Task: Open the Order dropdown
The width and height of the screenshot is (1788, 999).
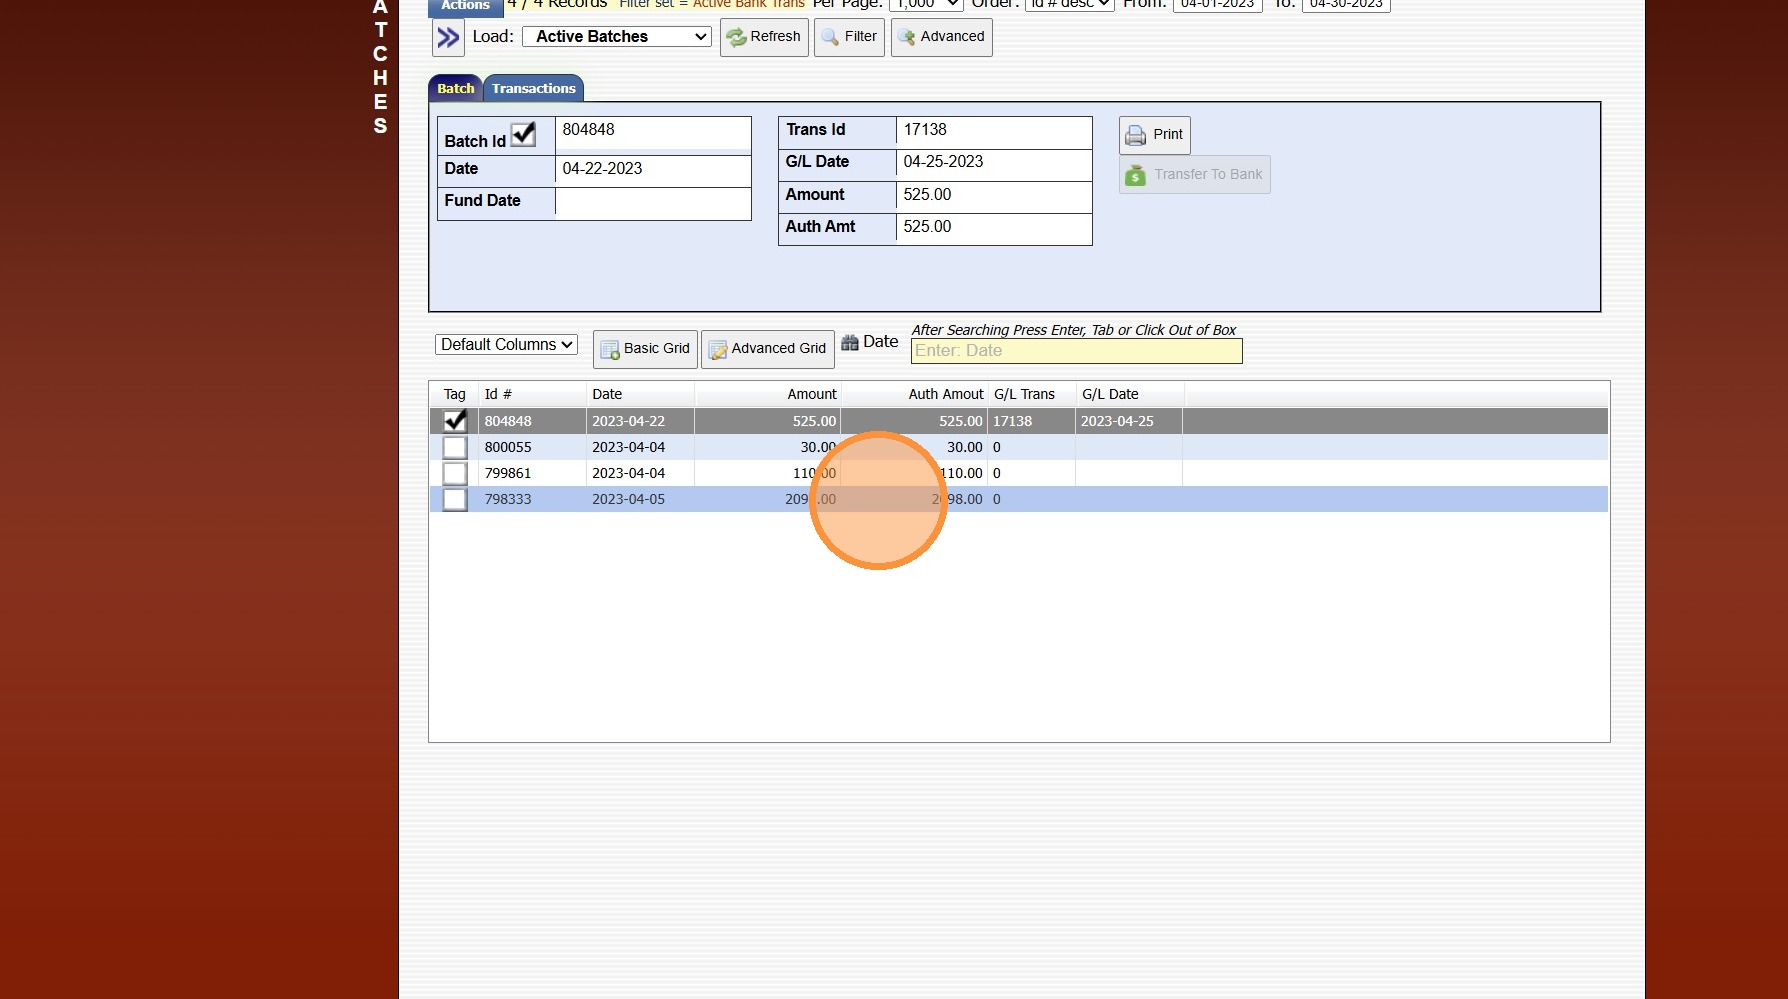Action: 1069,4
